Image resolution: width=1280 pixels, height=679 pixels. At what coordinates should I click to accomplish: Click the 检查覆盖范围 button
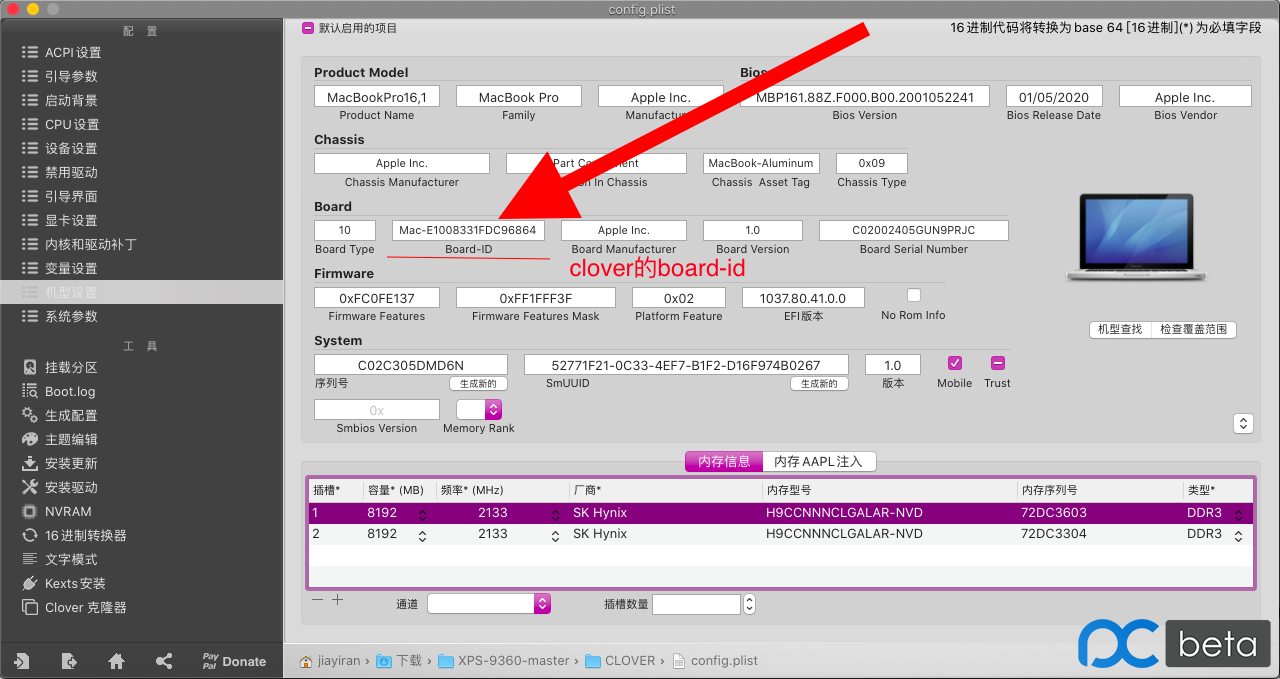tap(1193, 329)
